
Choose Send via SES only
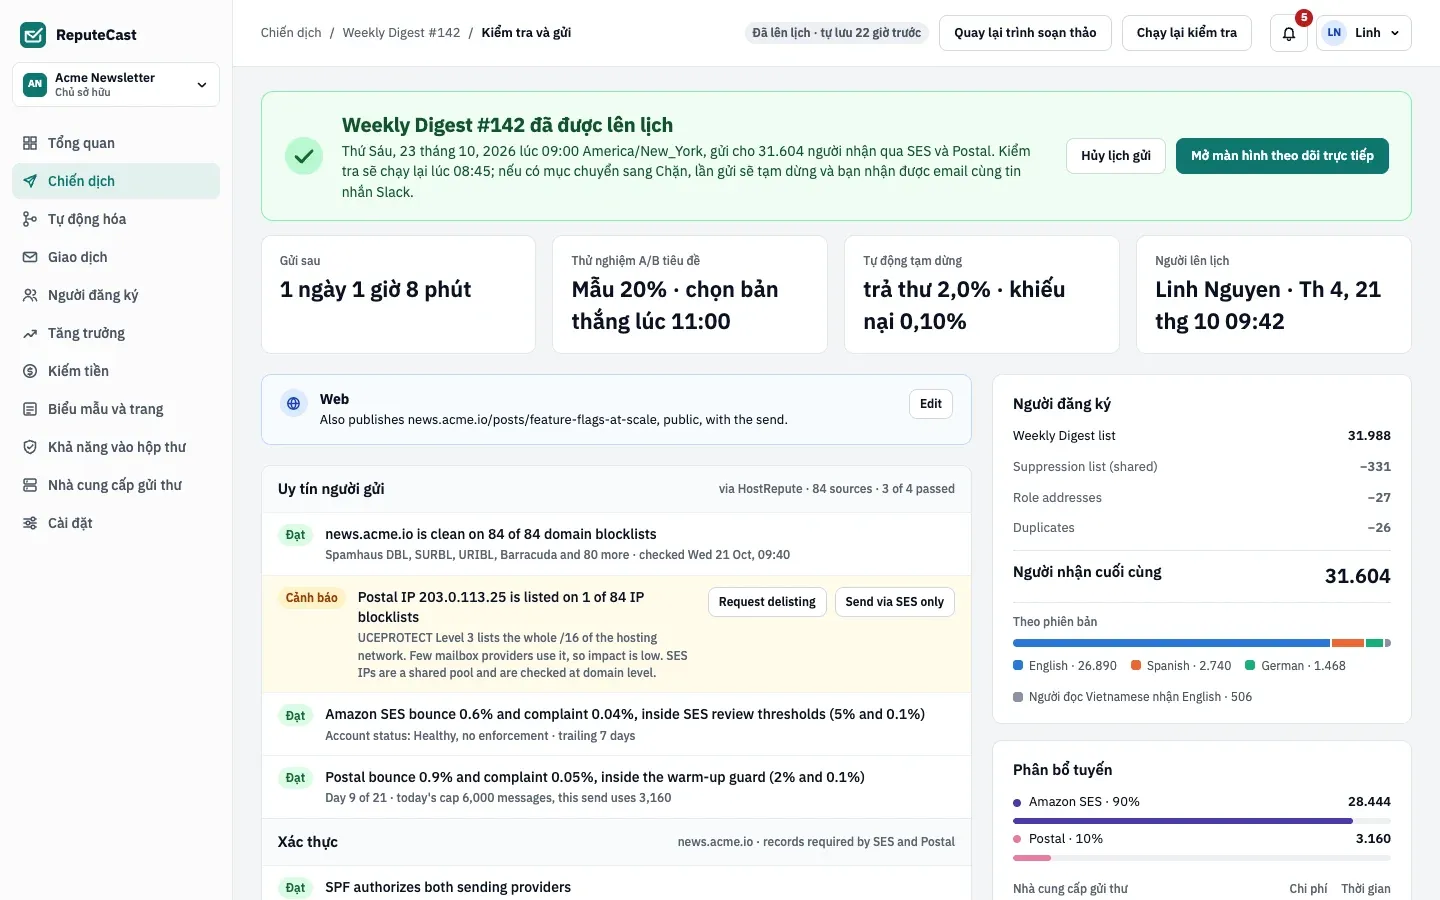point(894,602)
